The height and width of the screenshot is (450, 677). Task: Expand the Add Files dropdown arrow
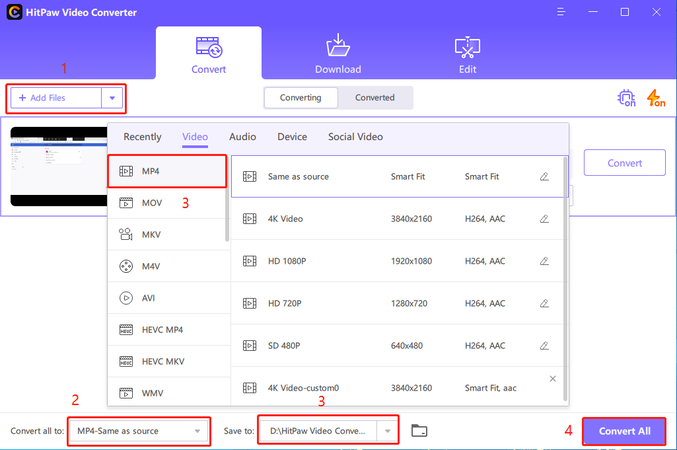click(113, 98)
